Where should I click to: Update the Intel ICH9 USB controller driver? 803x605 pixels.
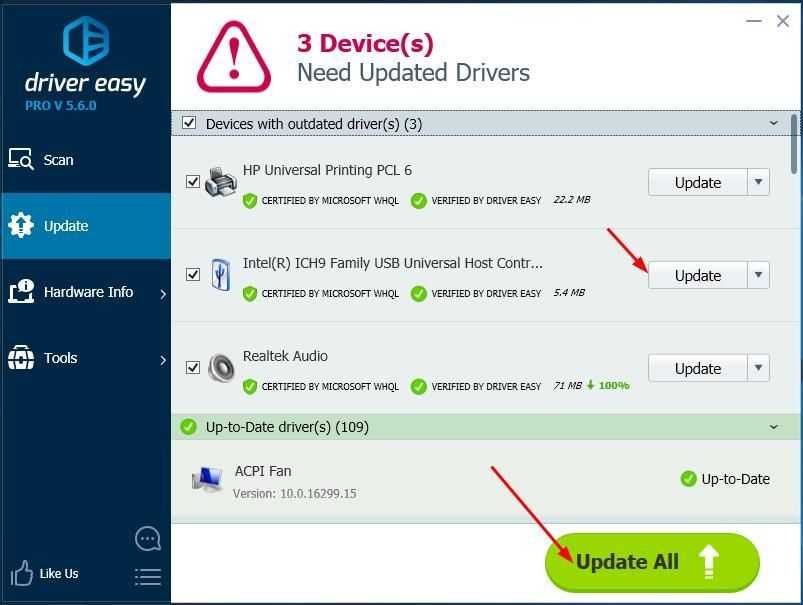(x=698, y=275)
